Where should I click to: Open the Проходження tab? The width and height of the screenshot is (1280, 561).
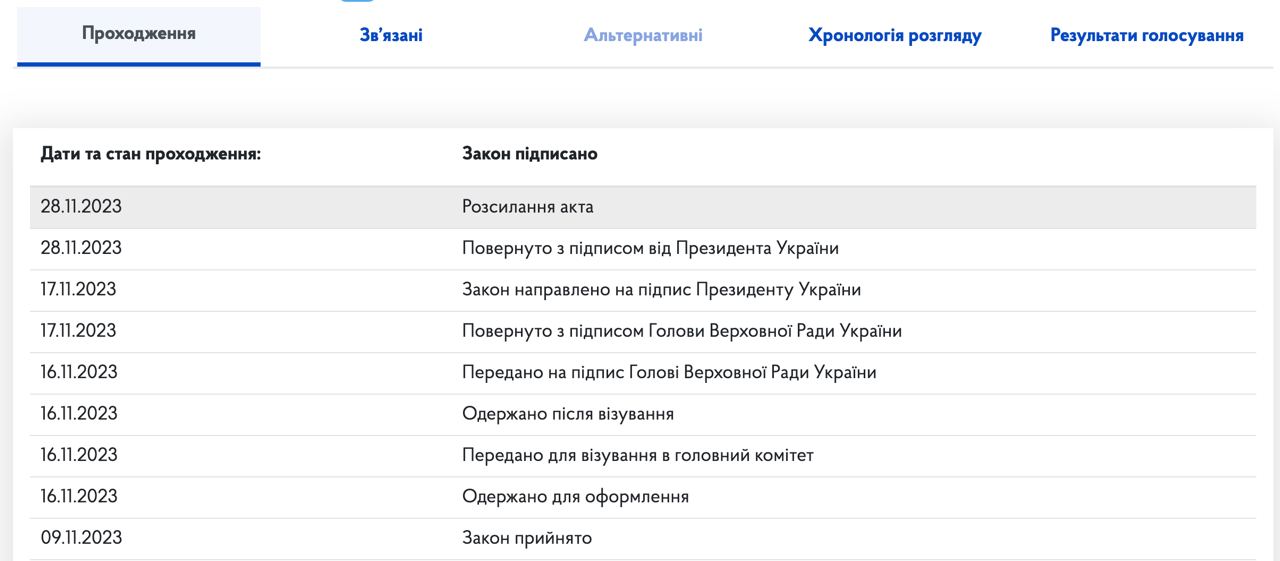click(x=138, y=34)
